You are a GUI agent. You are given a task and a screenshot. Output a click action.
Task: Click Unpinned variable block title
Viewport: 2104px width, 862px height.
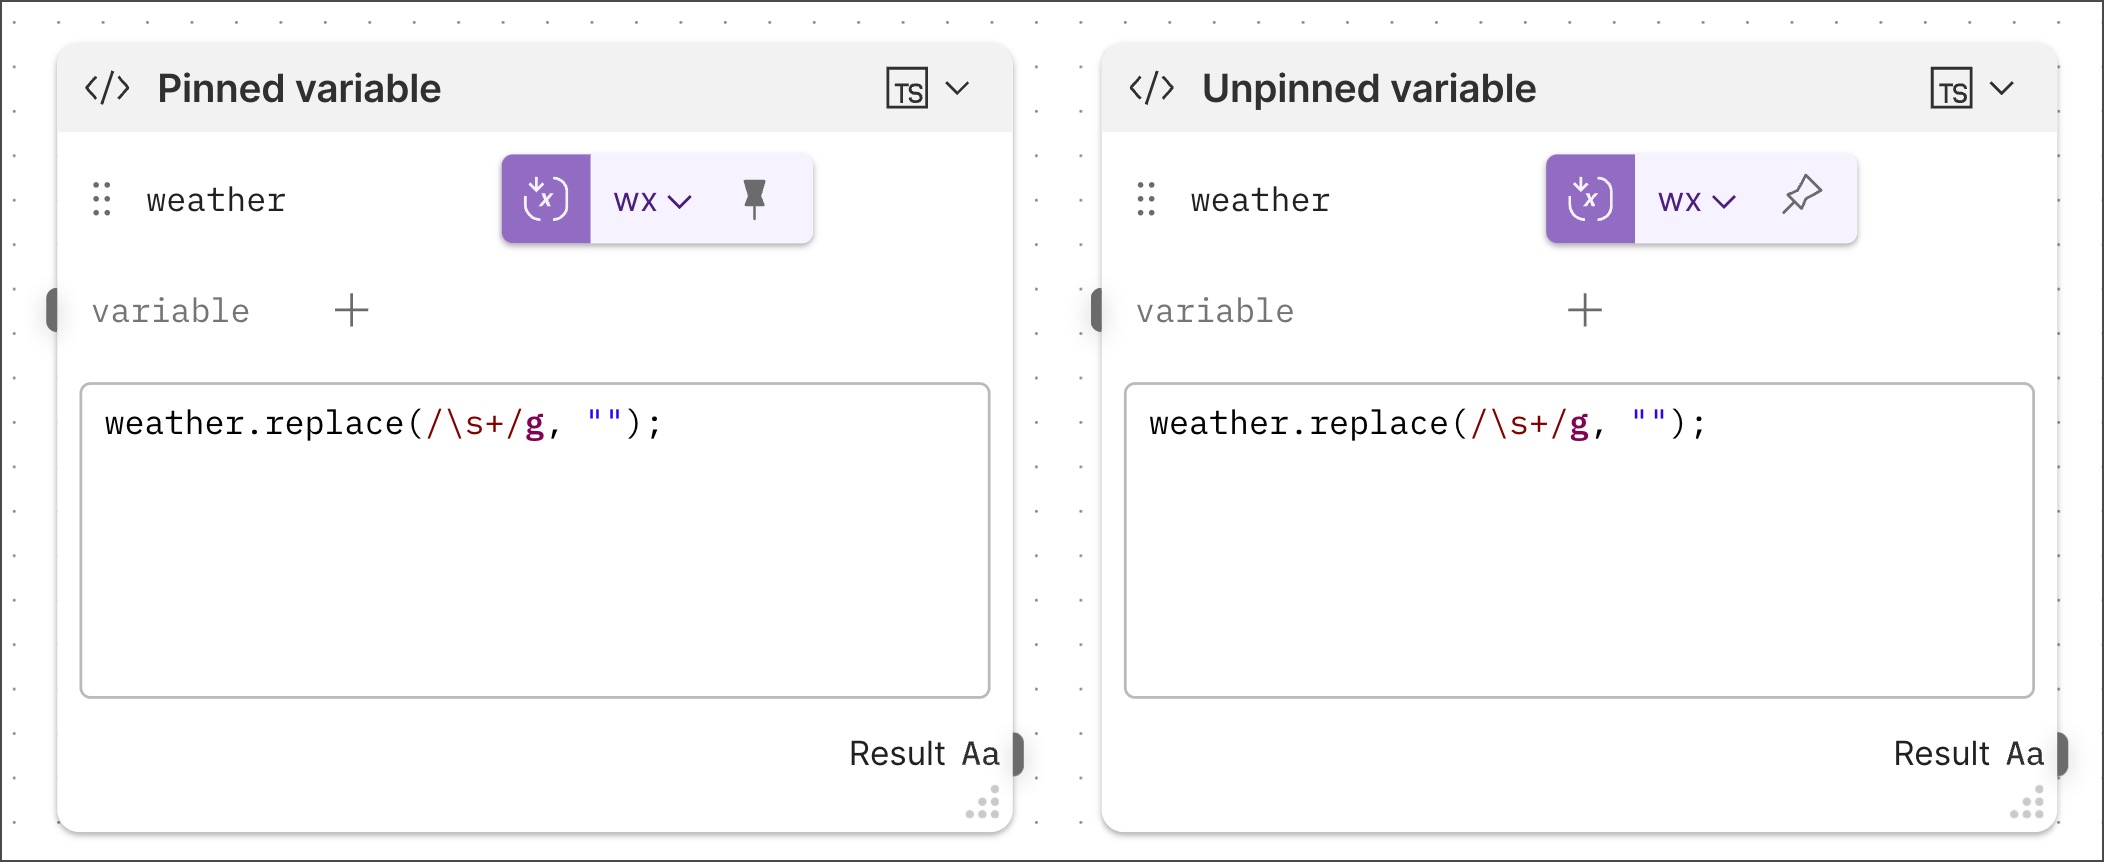[x=1369, y=89]
